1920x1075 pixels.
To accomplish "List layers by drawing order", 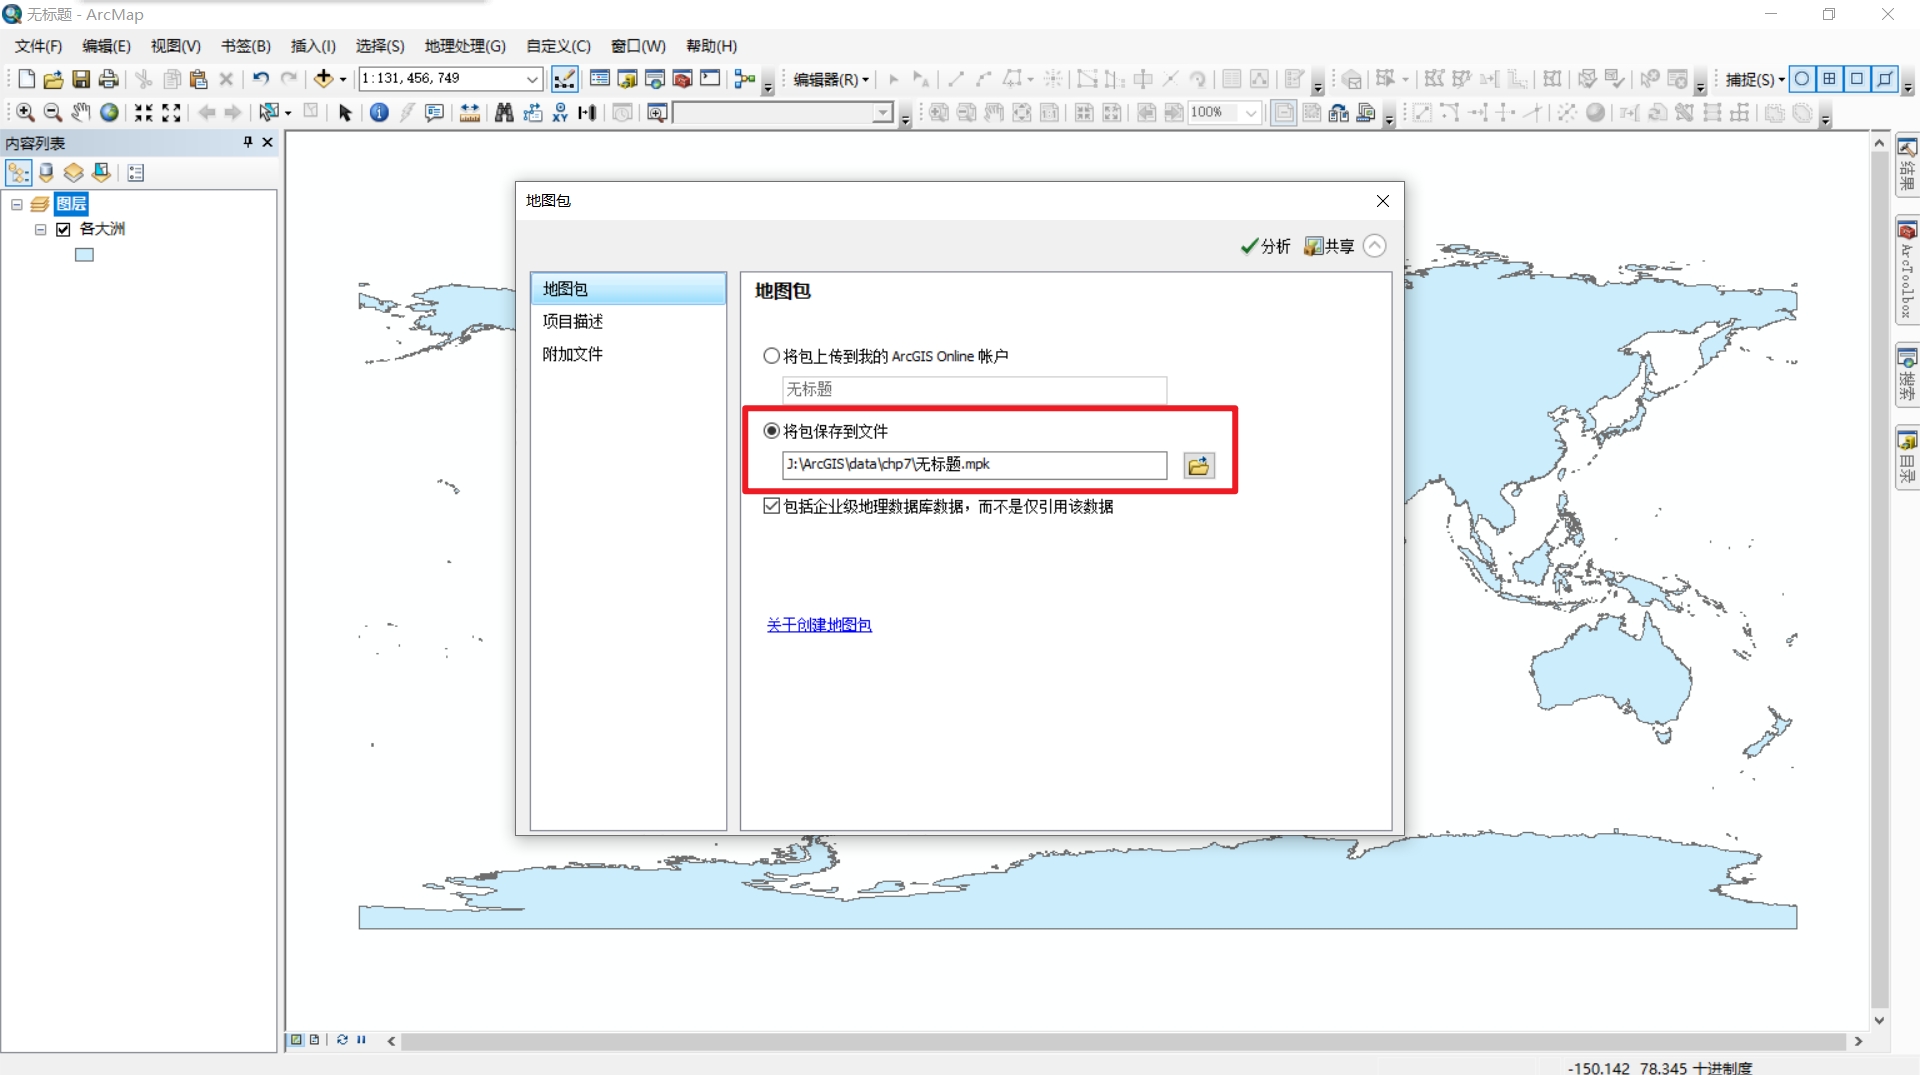I will (18, 173).
